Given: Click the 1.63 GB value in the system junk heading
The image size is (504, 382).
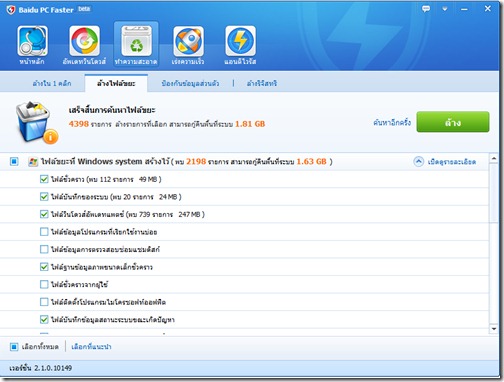Looking at the screenshot, I should pos(311,162).
